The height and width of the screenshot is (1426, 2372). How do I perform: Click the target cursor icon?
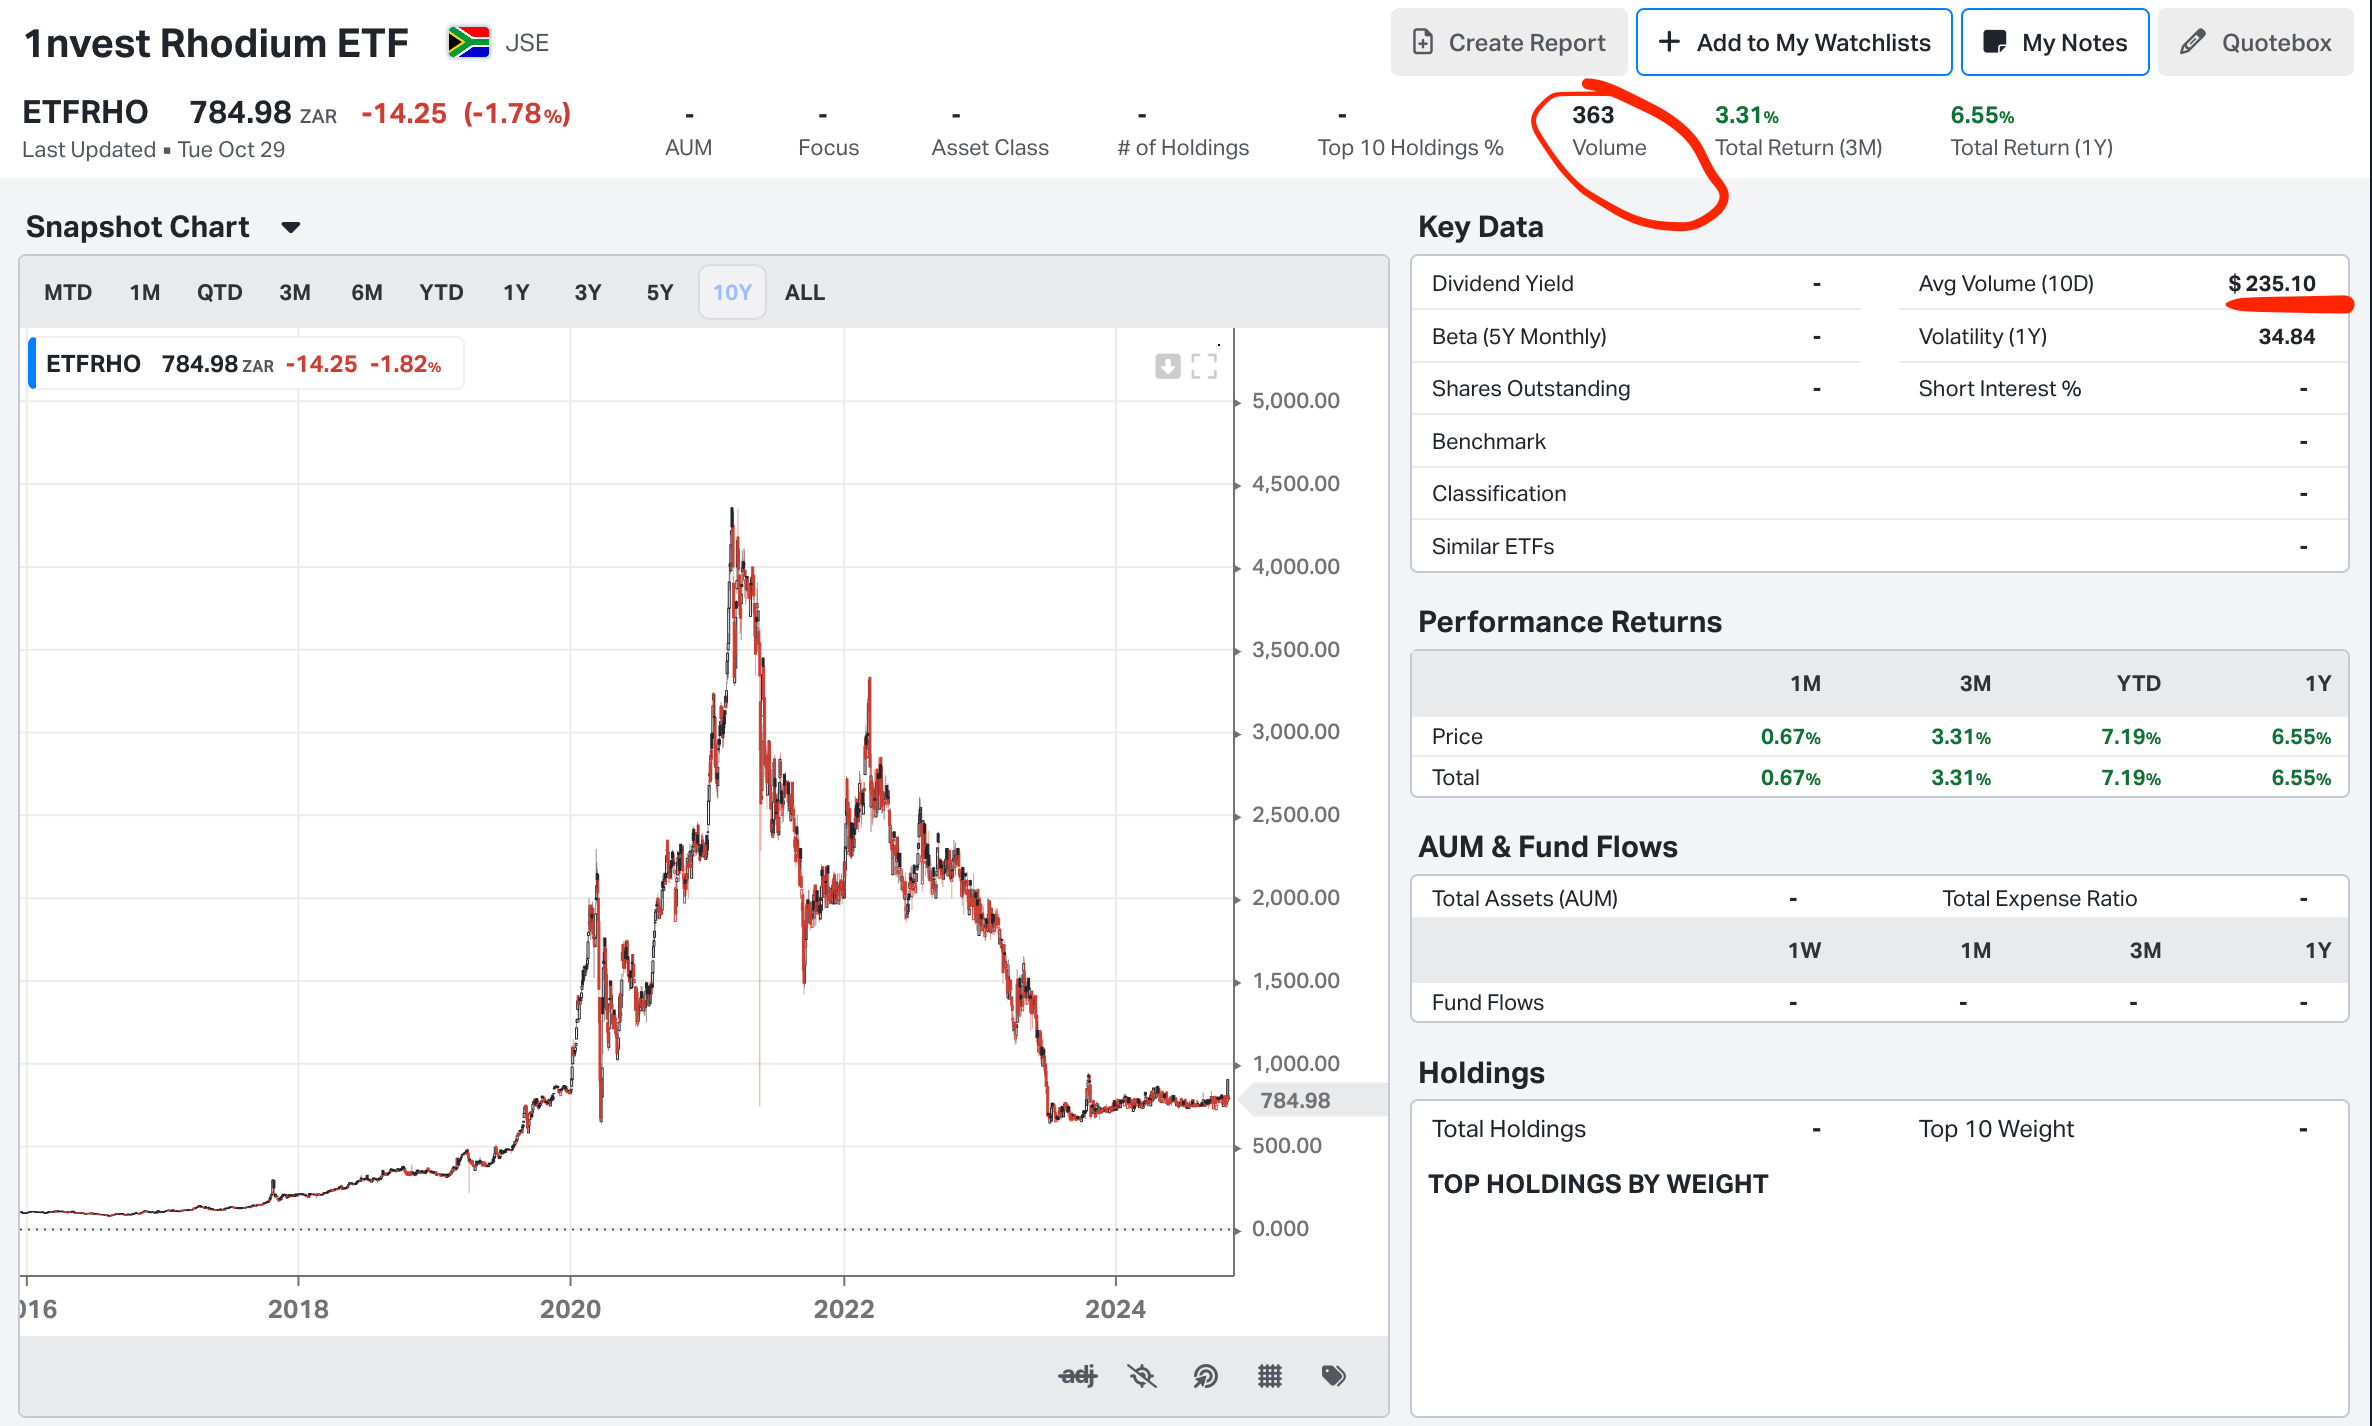pyautogui.click(x=1206, y=1376)
